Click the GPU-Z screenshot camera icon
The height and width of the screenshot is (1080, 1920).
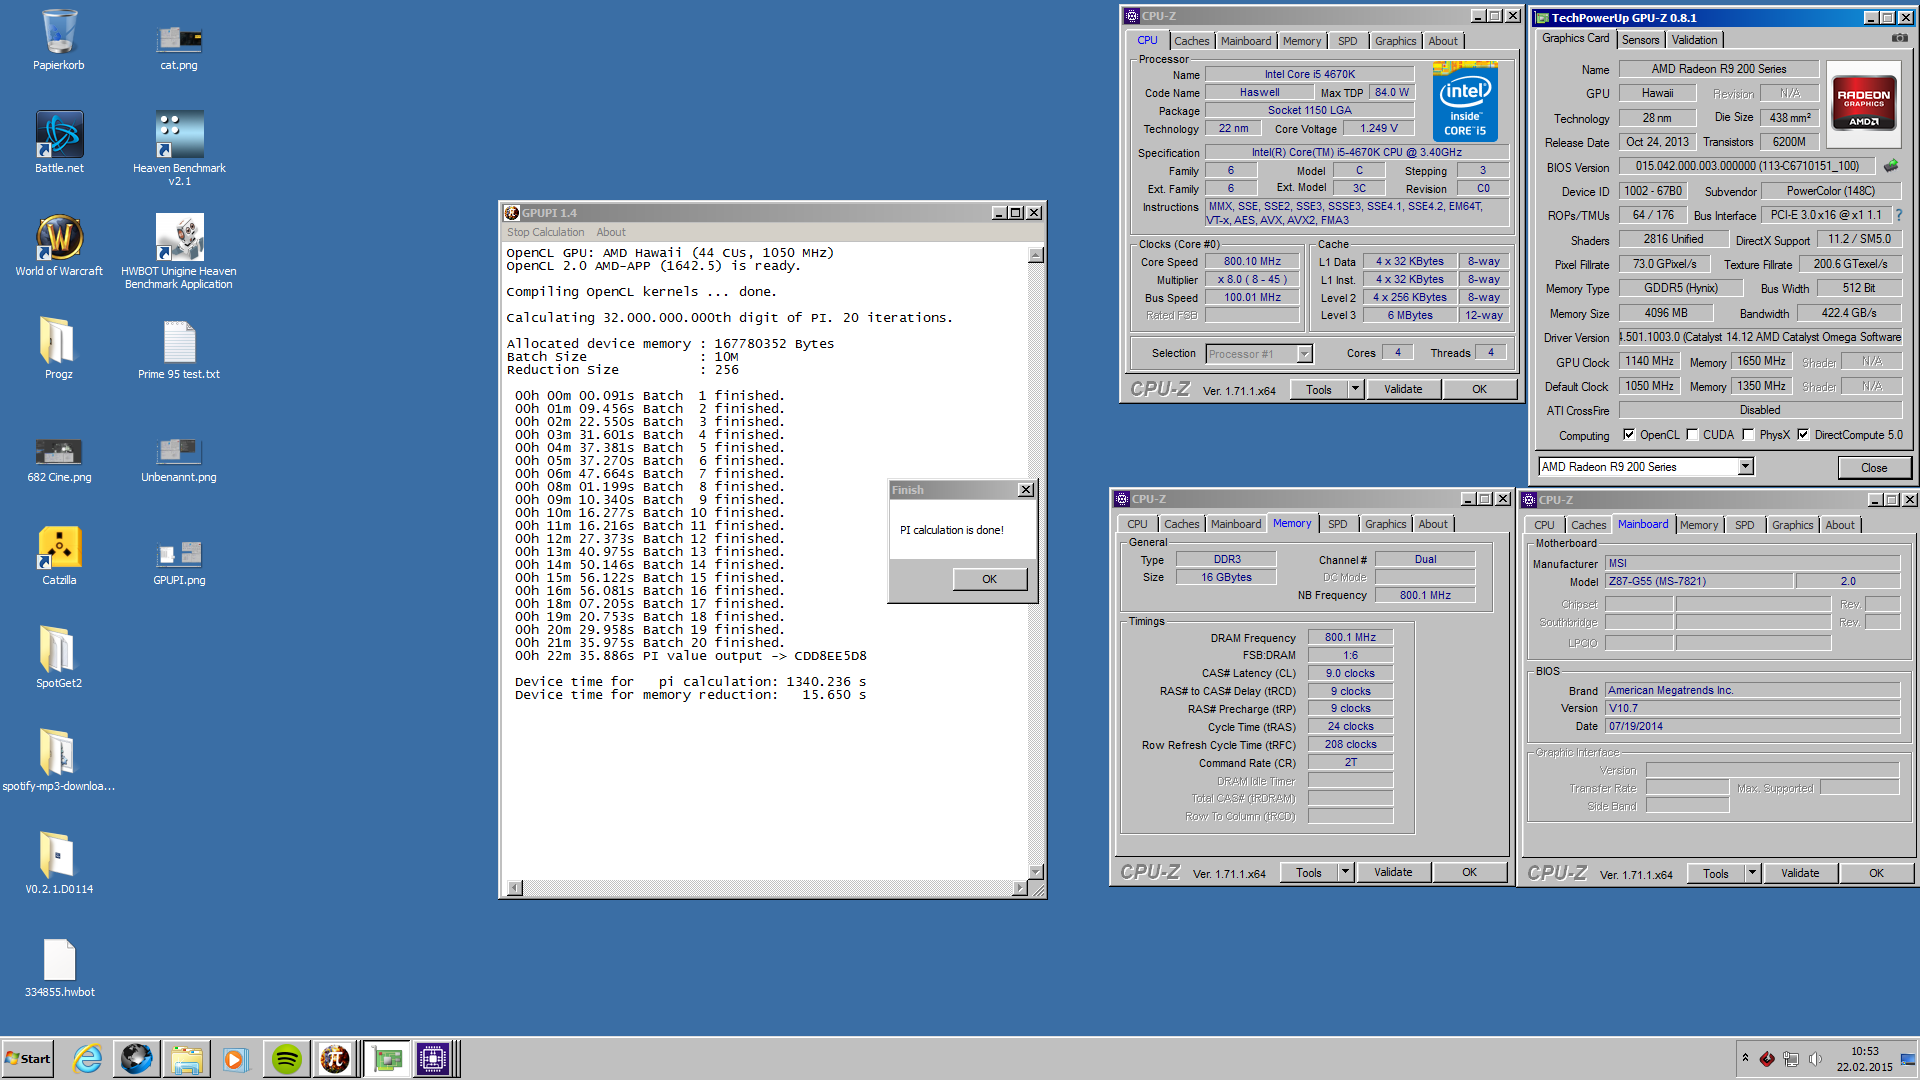pos(1899,38)
